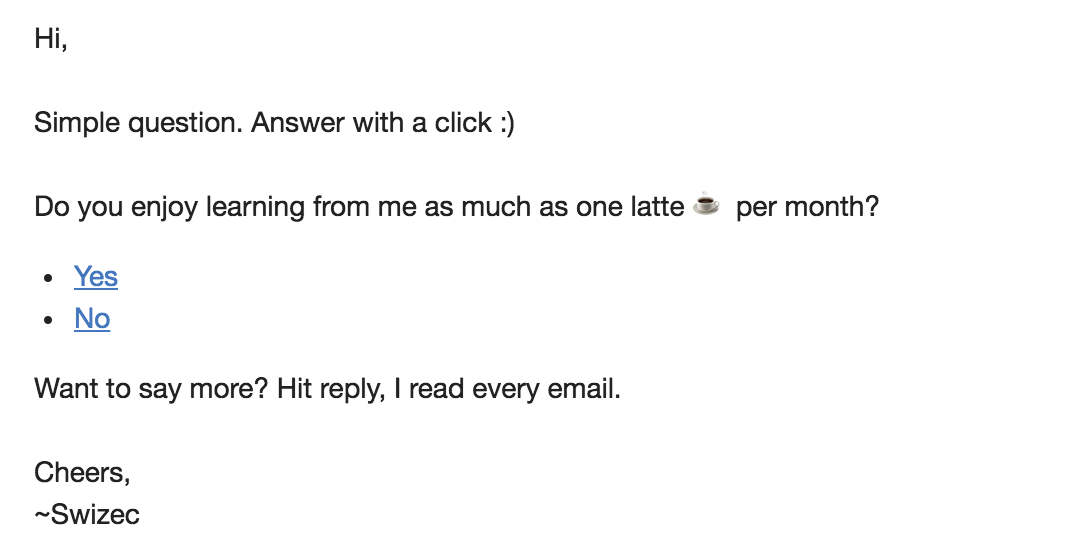Click the words "Hit reply,"
The width and height of the screenshot is (1082, 554).
331,389
